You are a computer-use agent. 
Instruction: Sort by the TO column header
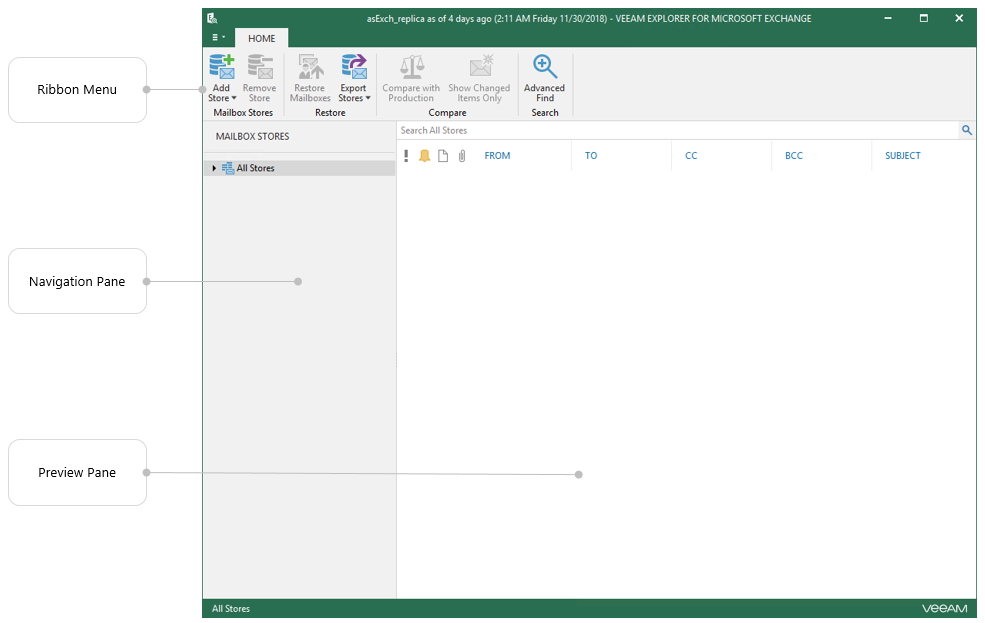tap(590, 156)
